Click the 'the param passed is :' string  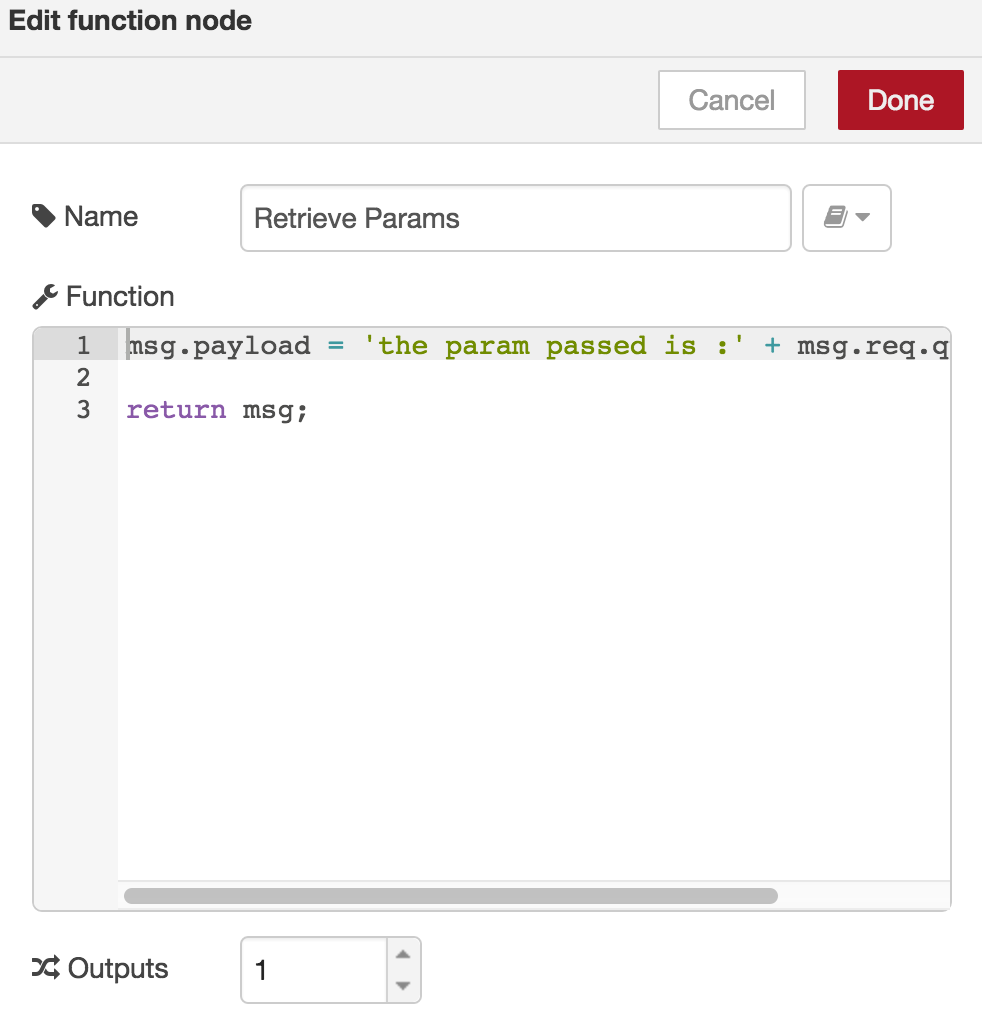click(x=554, y=346)
